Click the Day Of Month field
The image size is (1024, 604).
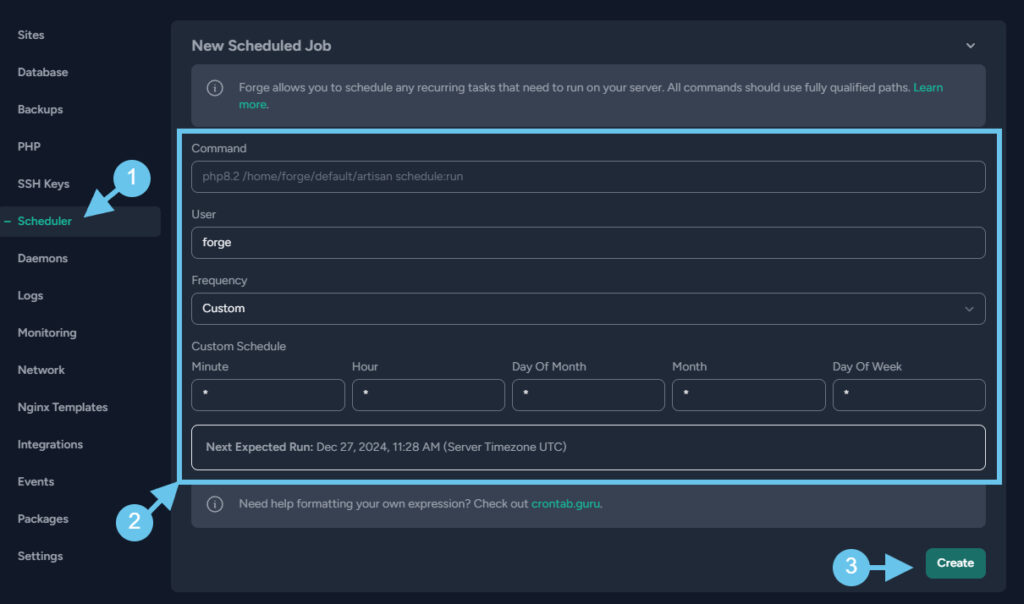[588, 395]
